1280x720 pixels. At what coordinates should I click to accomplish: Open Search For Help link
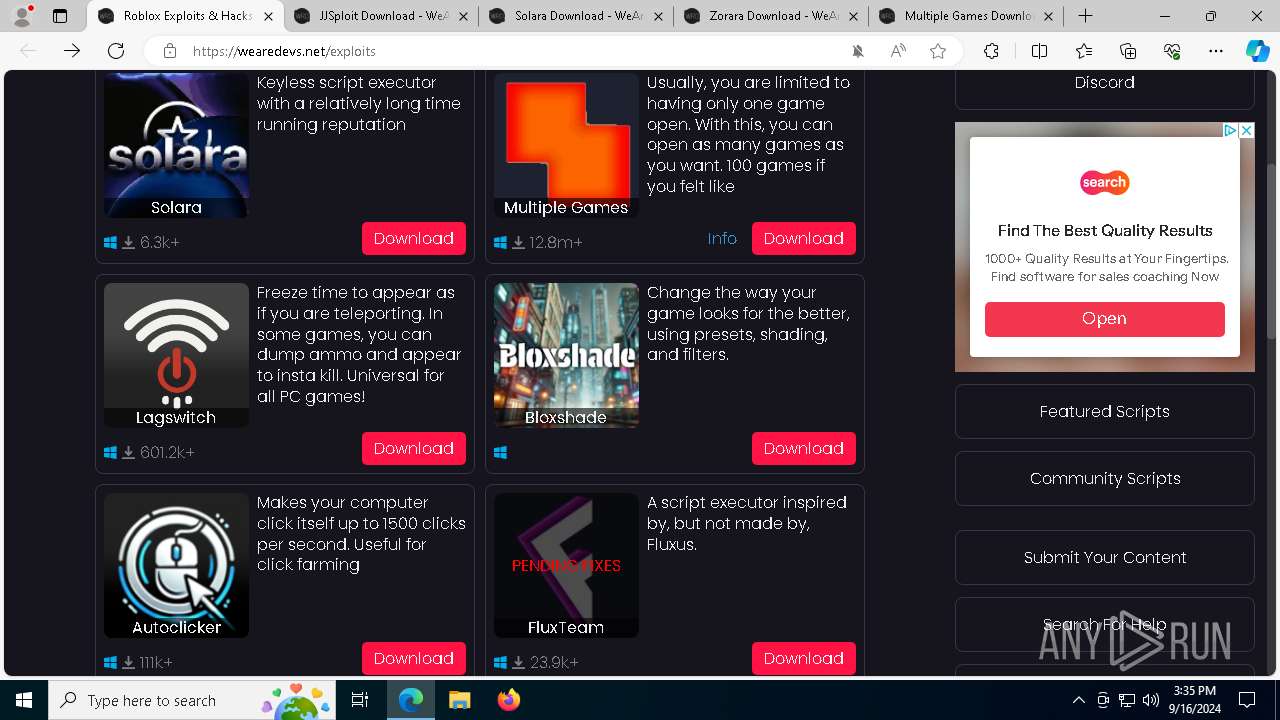click(x=1105, y=625)
